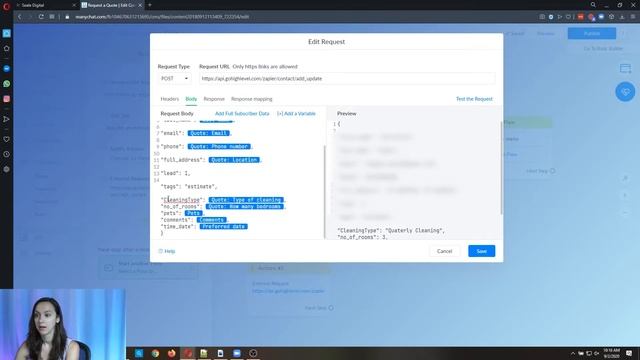Click the Opera icon on the Windows taskbar
This screenshot has height=360, width=640.
point(188,353)
